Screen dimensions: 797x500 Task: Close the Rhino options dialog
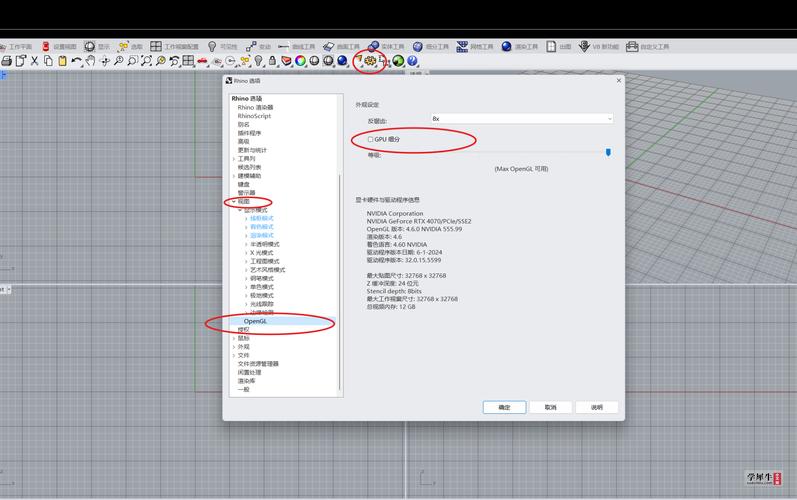tap(619, 80)
